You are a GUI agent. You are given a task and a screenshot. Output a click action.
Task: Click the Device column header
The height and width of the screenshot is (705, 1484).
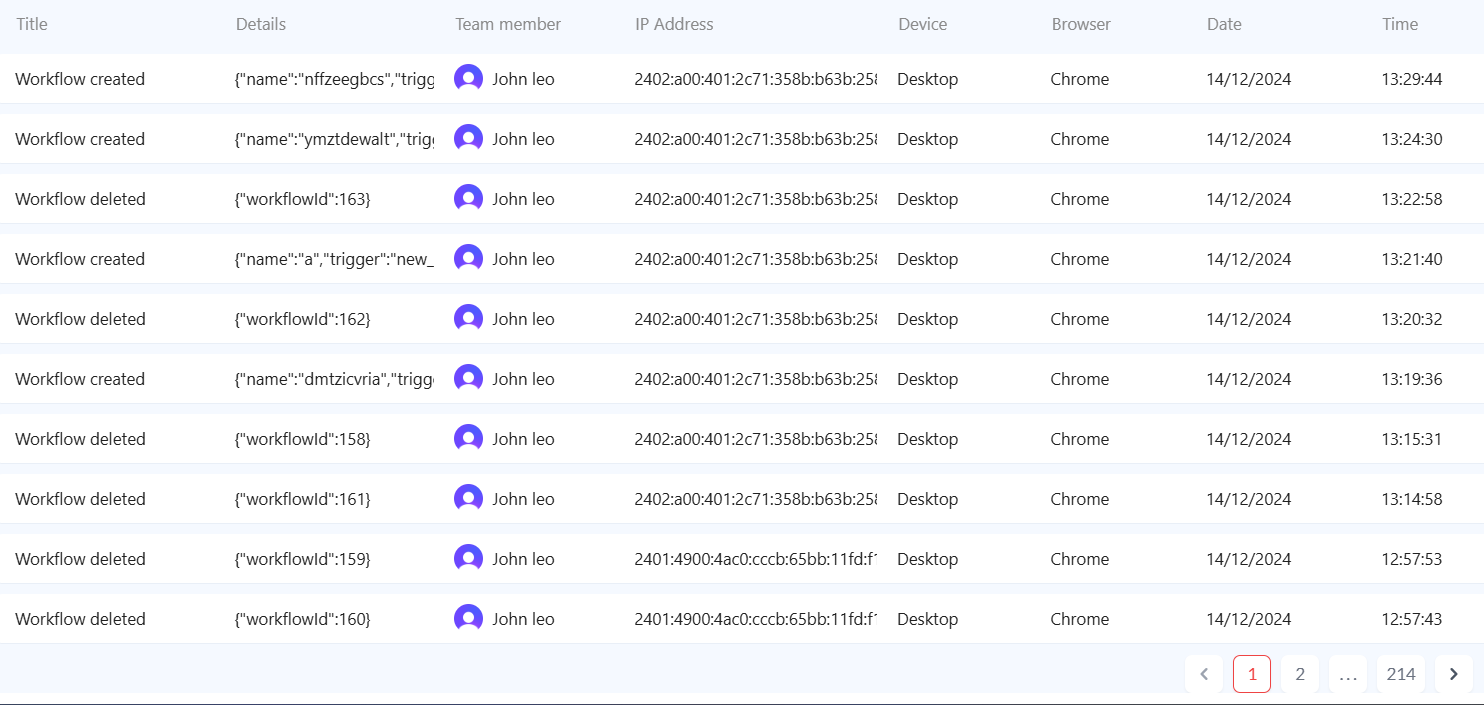click(922, 24)
